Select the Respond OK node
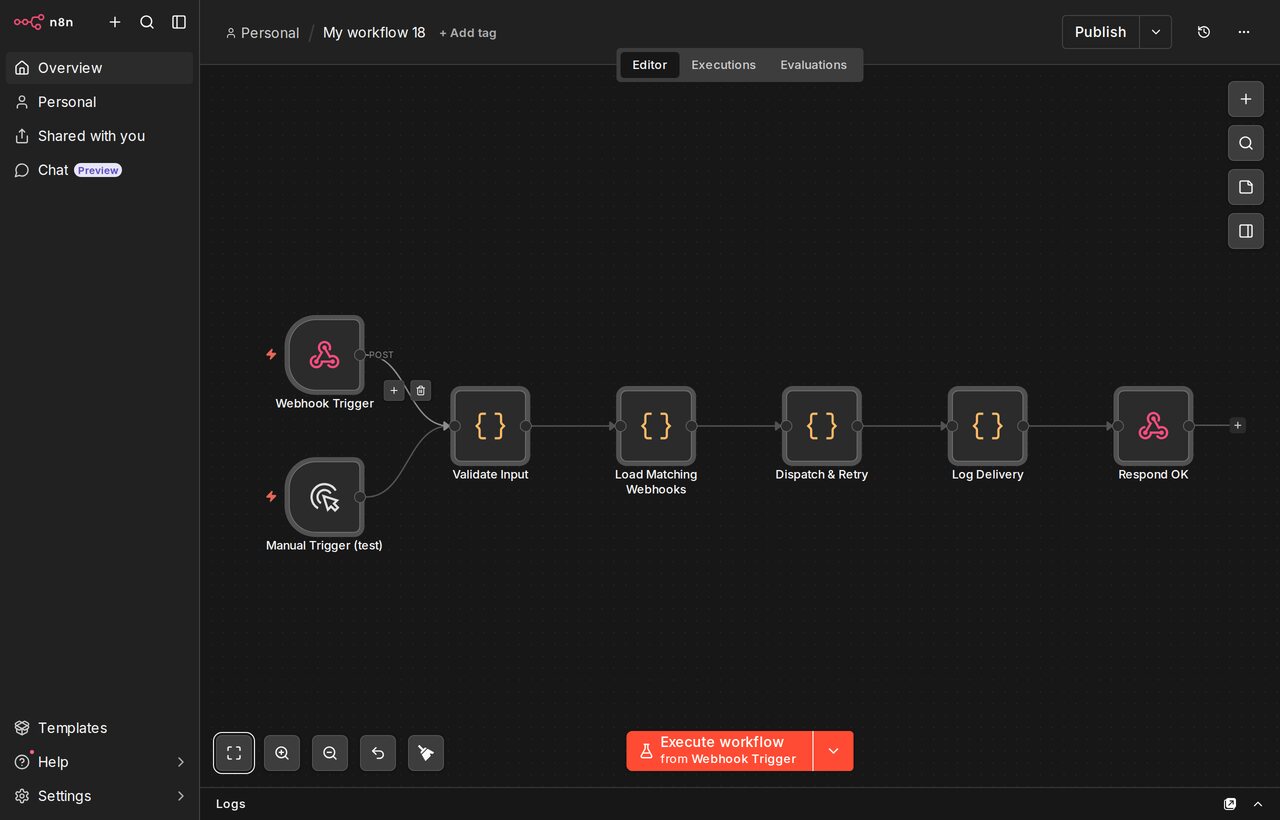Screen dimensions: 1280x820 coord(1153,426)
